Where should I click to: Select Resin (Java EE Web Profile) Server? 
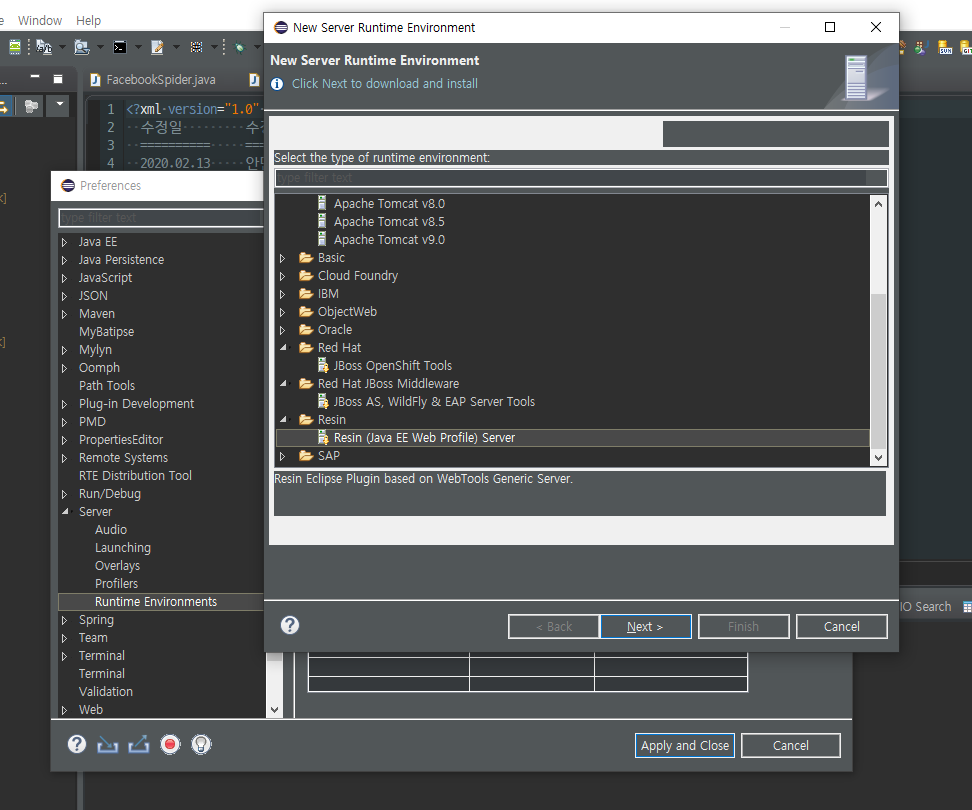point(424,438)
